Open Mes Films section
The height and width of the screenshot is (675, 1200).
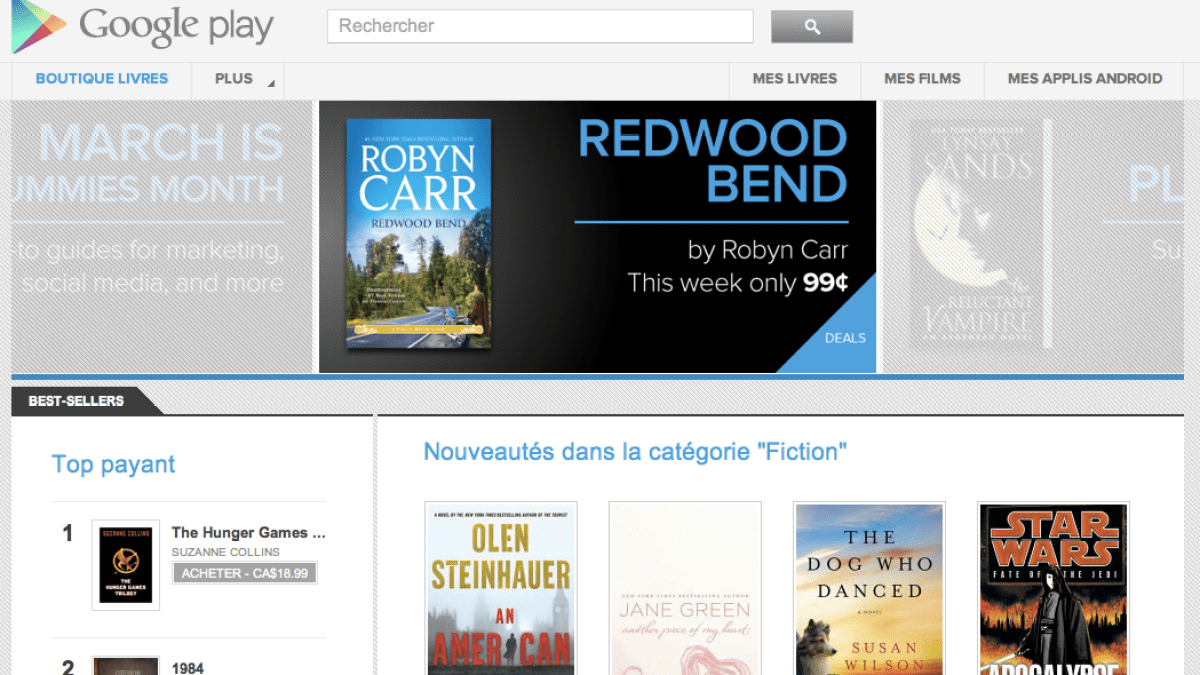922,79
